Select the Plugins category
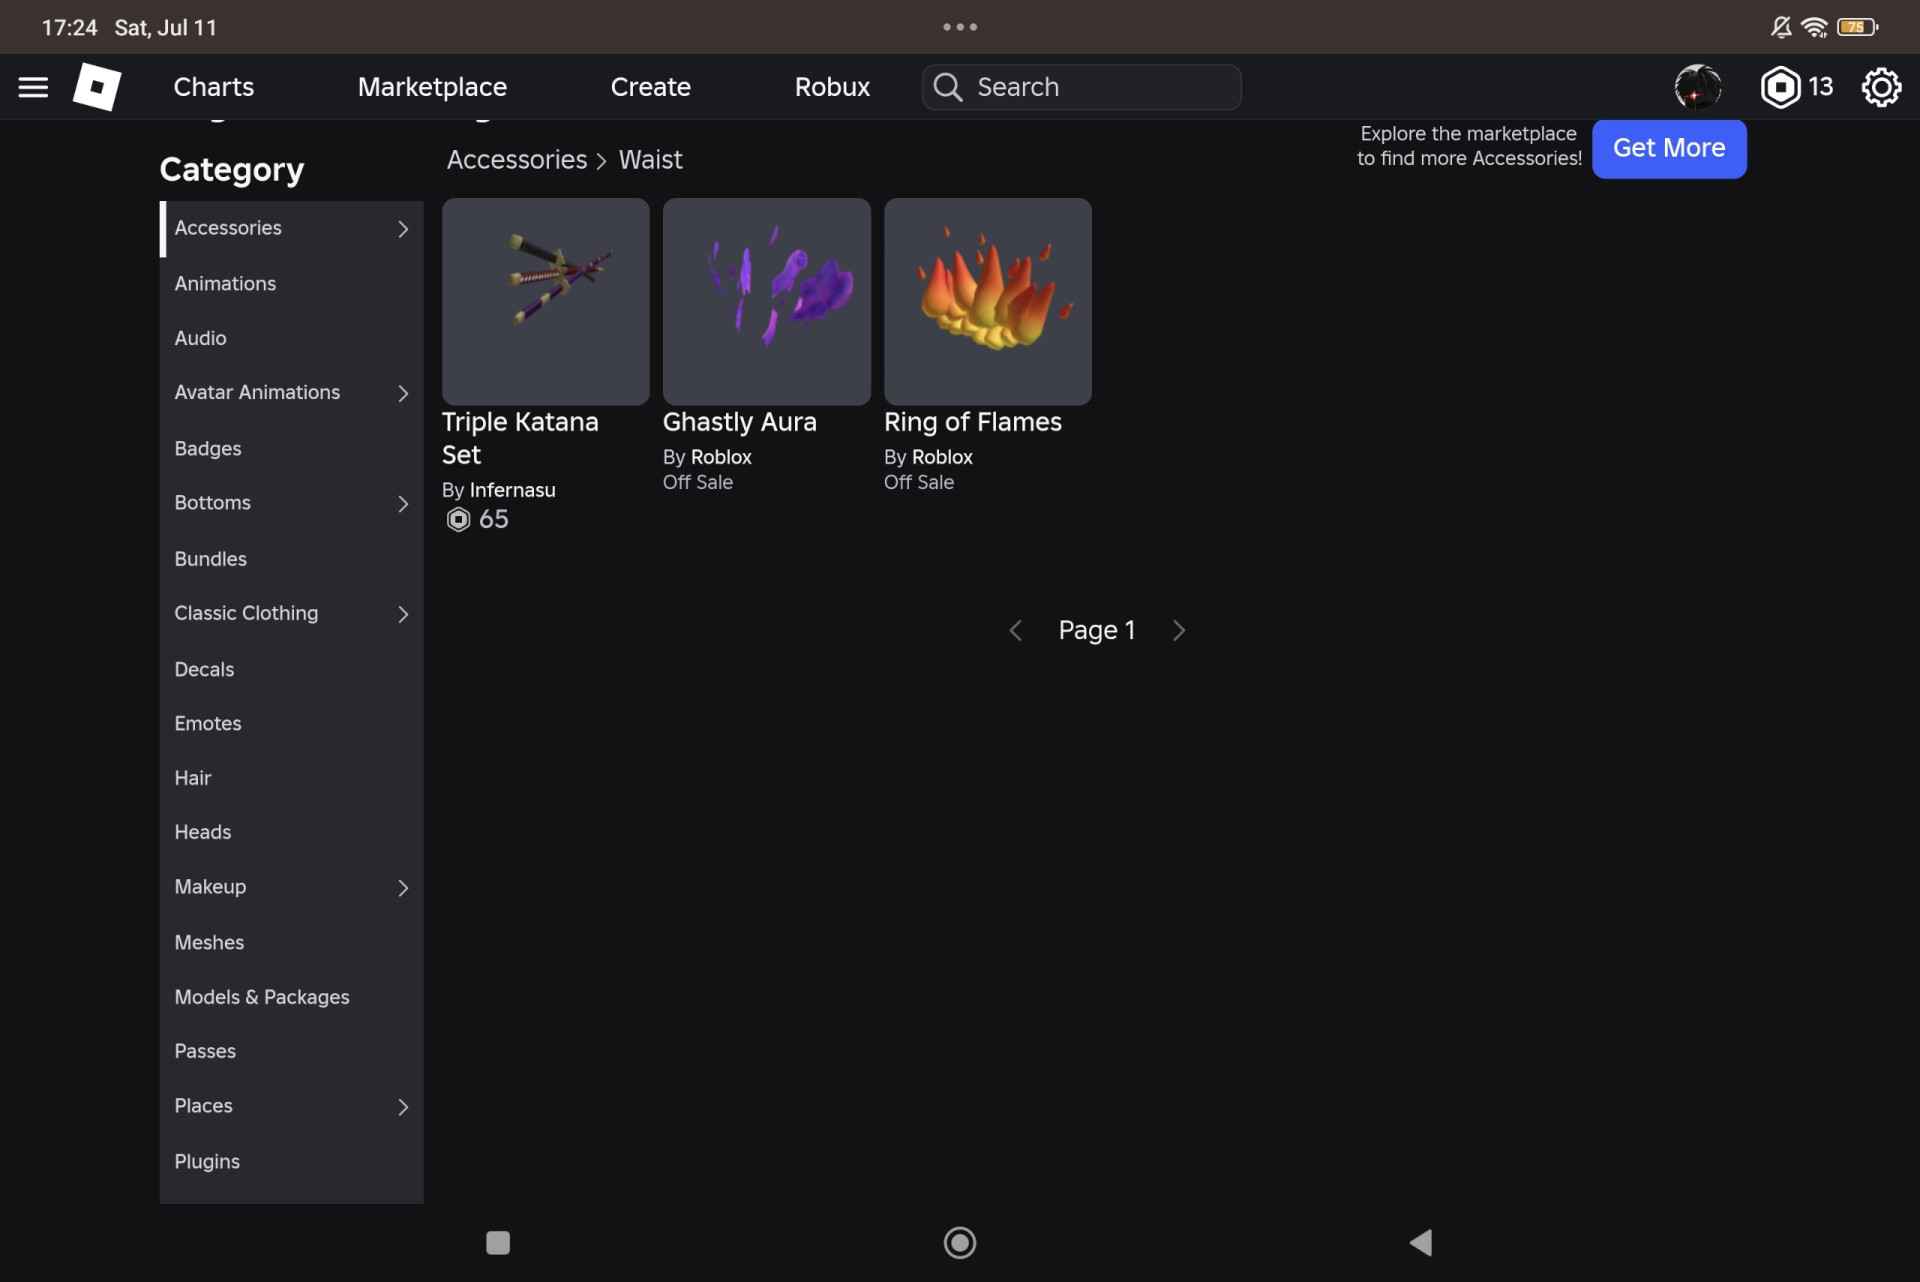 click(x=291, y=1161)
